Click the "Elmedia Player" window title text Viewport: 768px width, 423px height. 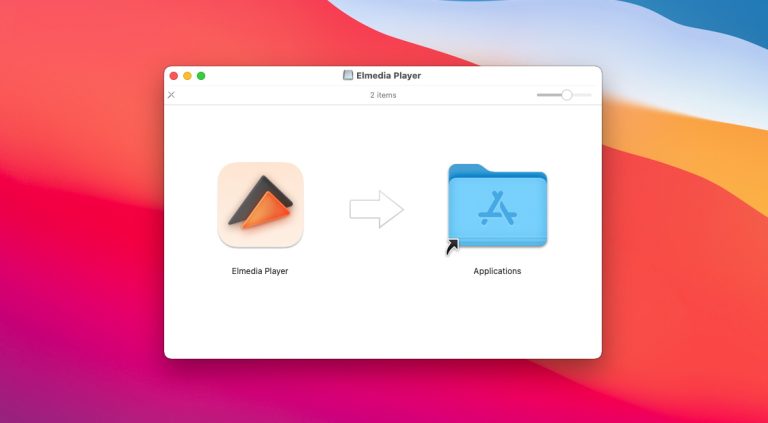[389, 75]
